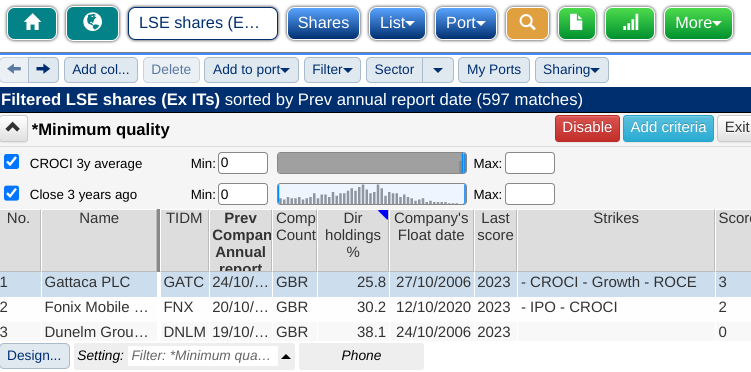751x372 pixels.
Task: Switch to Phone layout
Action: [x=361, y=356]
